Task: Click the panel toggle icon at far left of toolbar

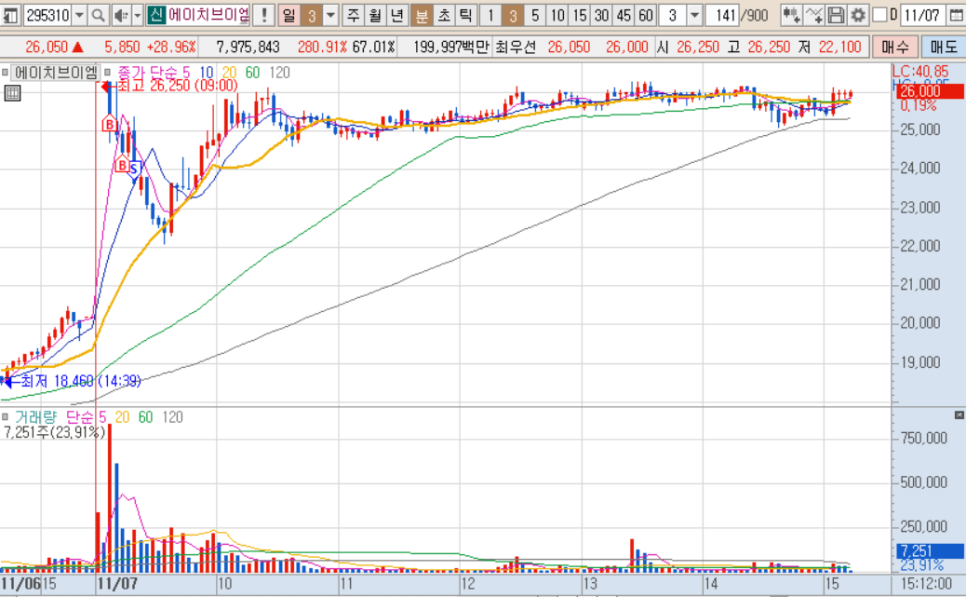Action: tap(10, 14)
